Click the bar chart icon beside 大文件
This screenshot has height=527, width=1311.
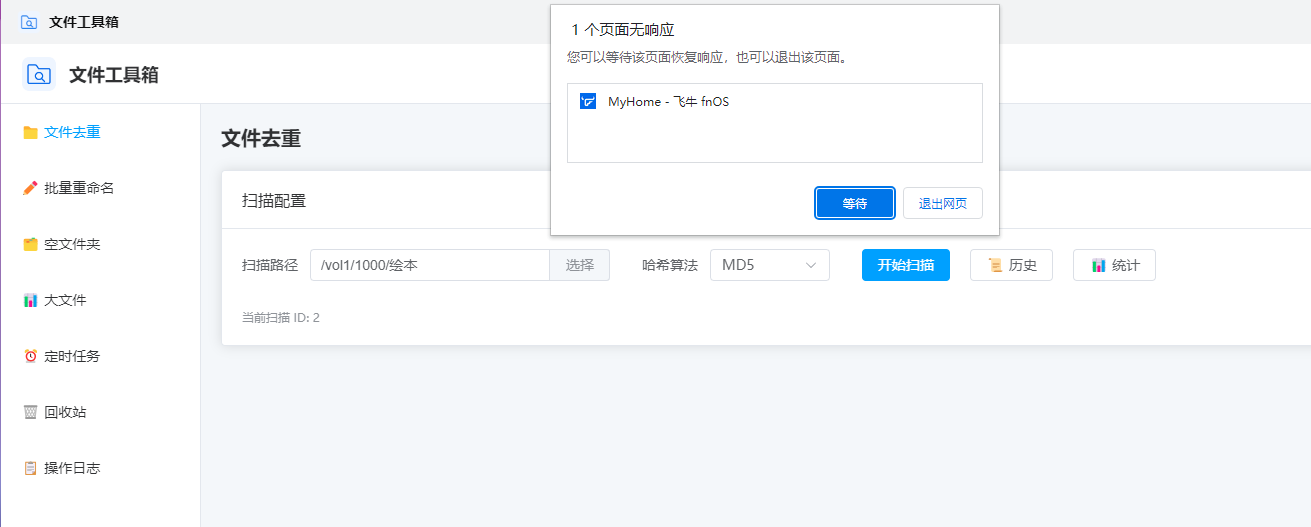click(30, 300)
